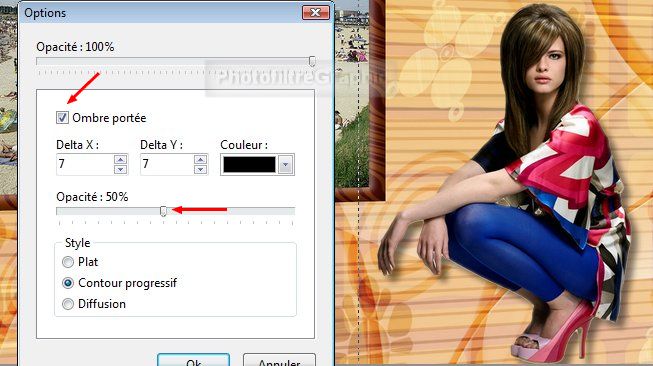Image resolution: width=653 pixels, height=366 pixels.
Task: Click the Delta Y input field
Action: click(x=167, y=164)
